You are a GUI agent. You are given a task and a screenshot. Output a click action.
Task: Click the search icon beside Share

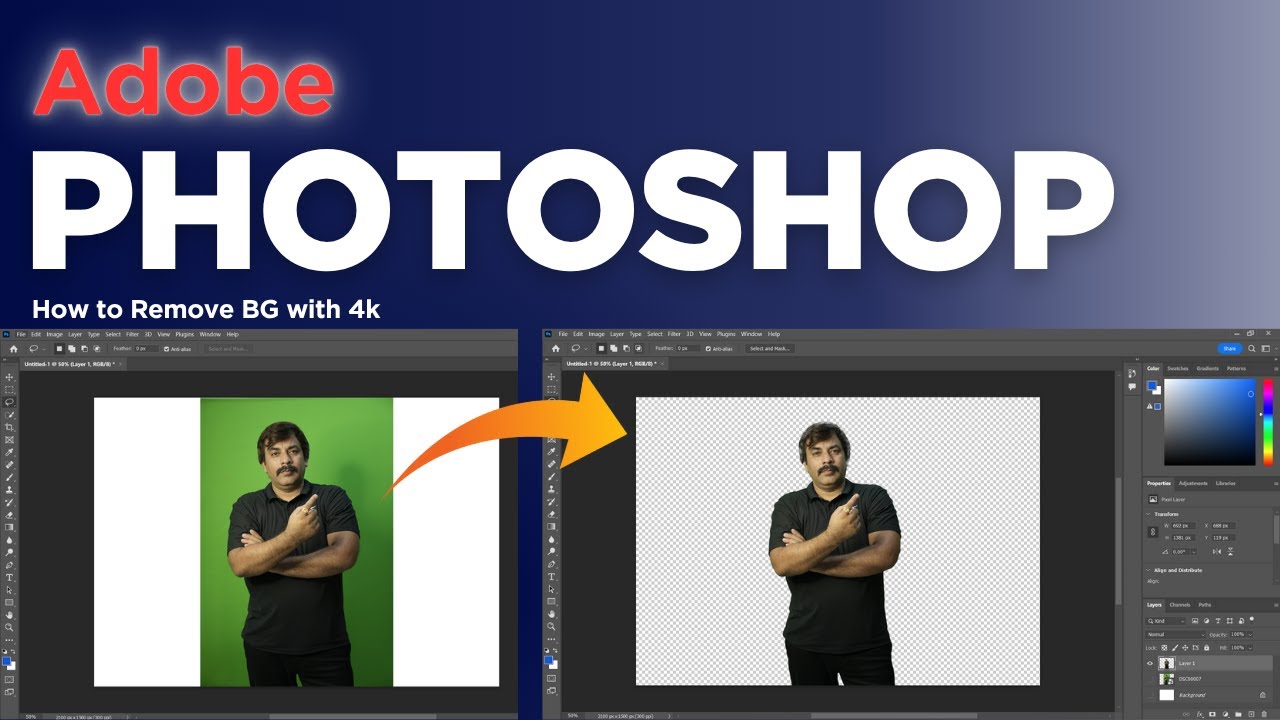point(1252,348)
